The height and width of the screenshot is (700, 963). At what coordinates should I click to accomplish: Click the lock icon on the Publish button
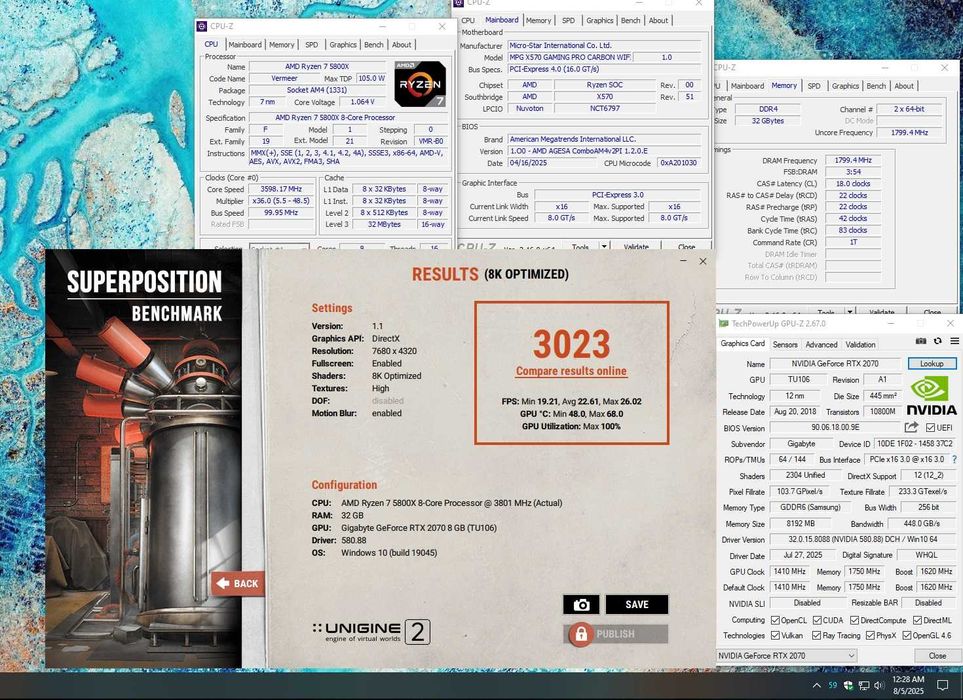pyautogui.click(x=580, y=634)
